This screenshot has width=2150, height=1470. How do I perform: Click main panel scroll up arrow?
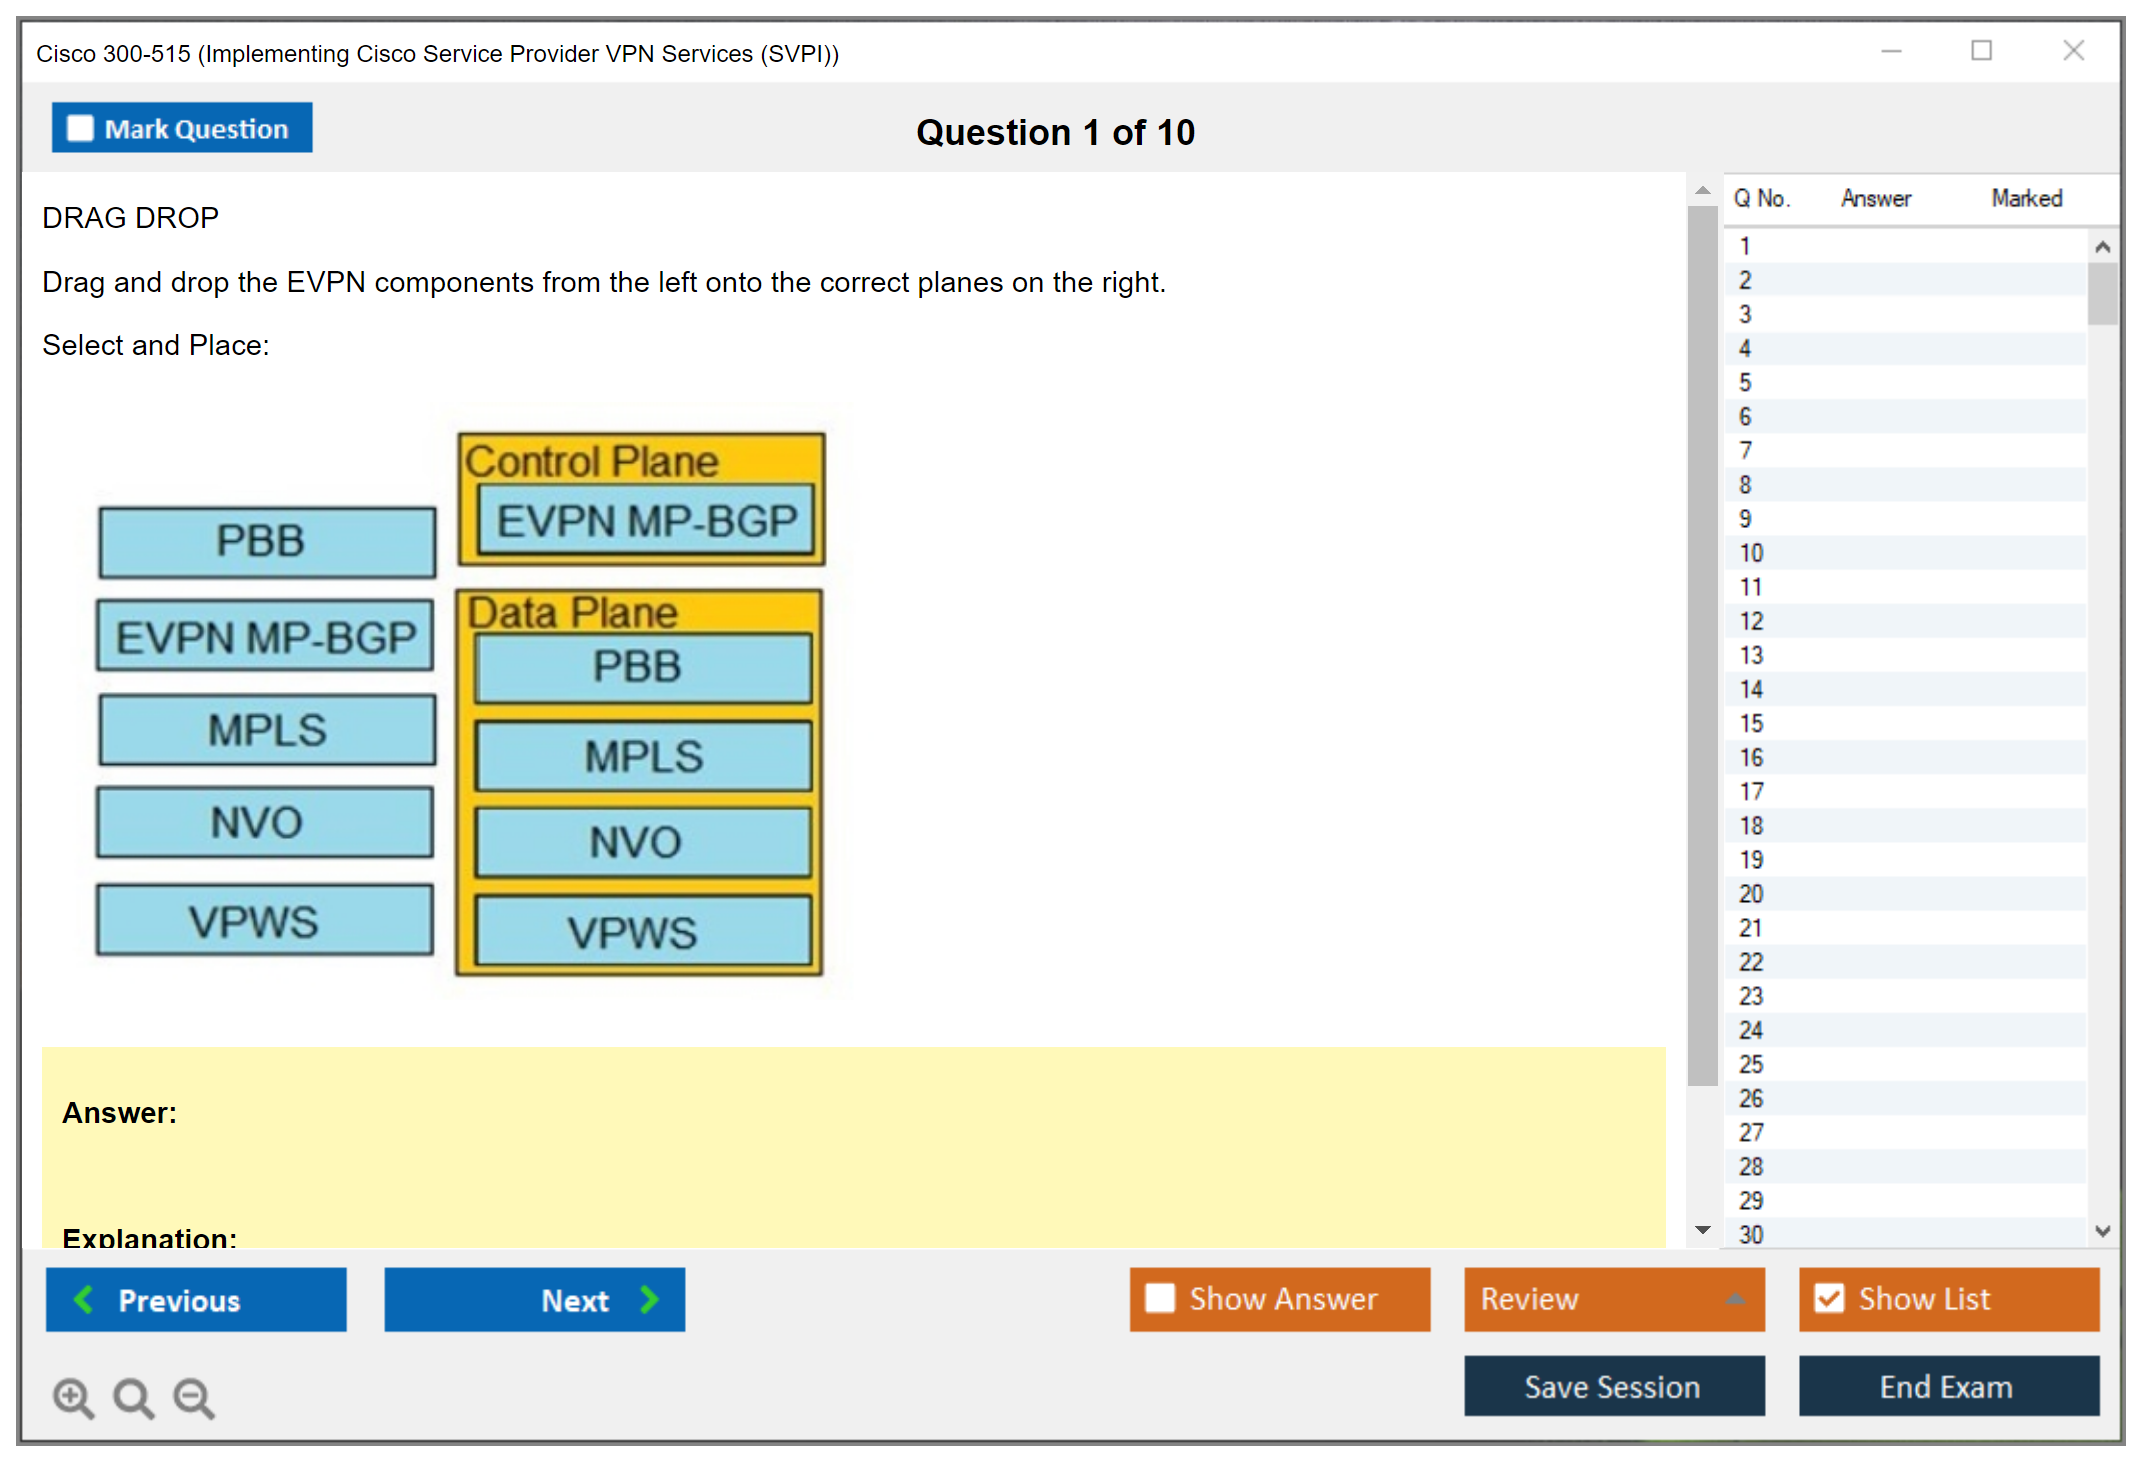[x=1703, y=190]
